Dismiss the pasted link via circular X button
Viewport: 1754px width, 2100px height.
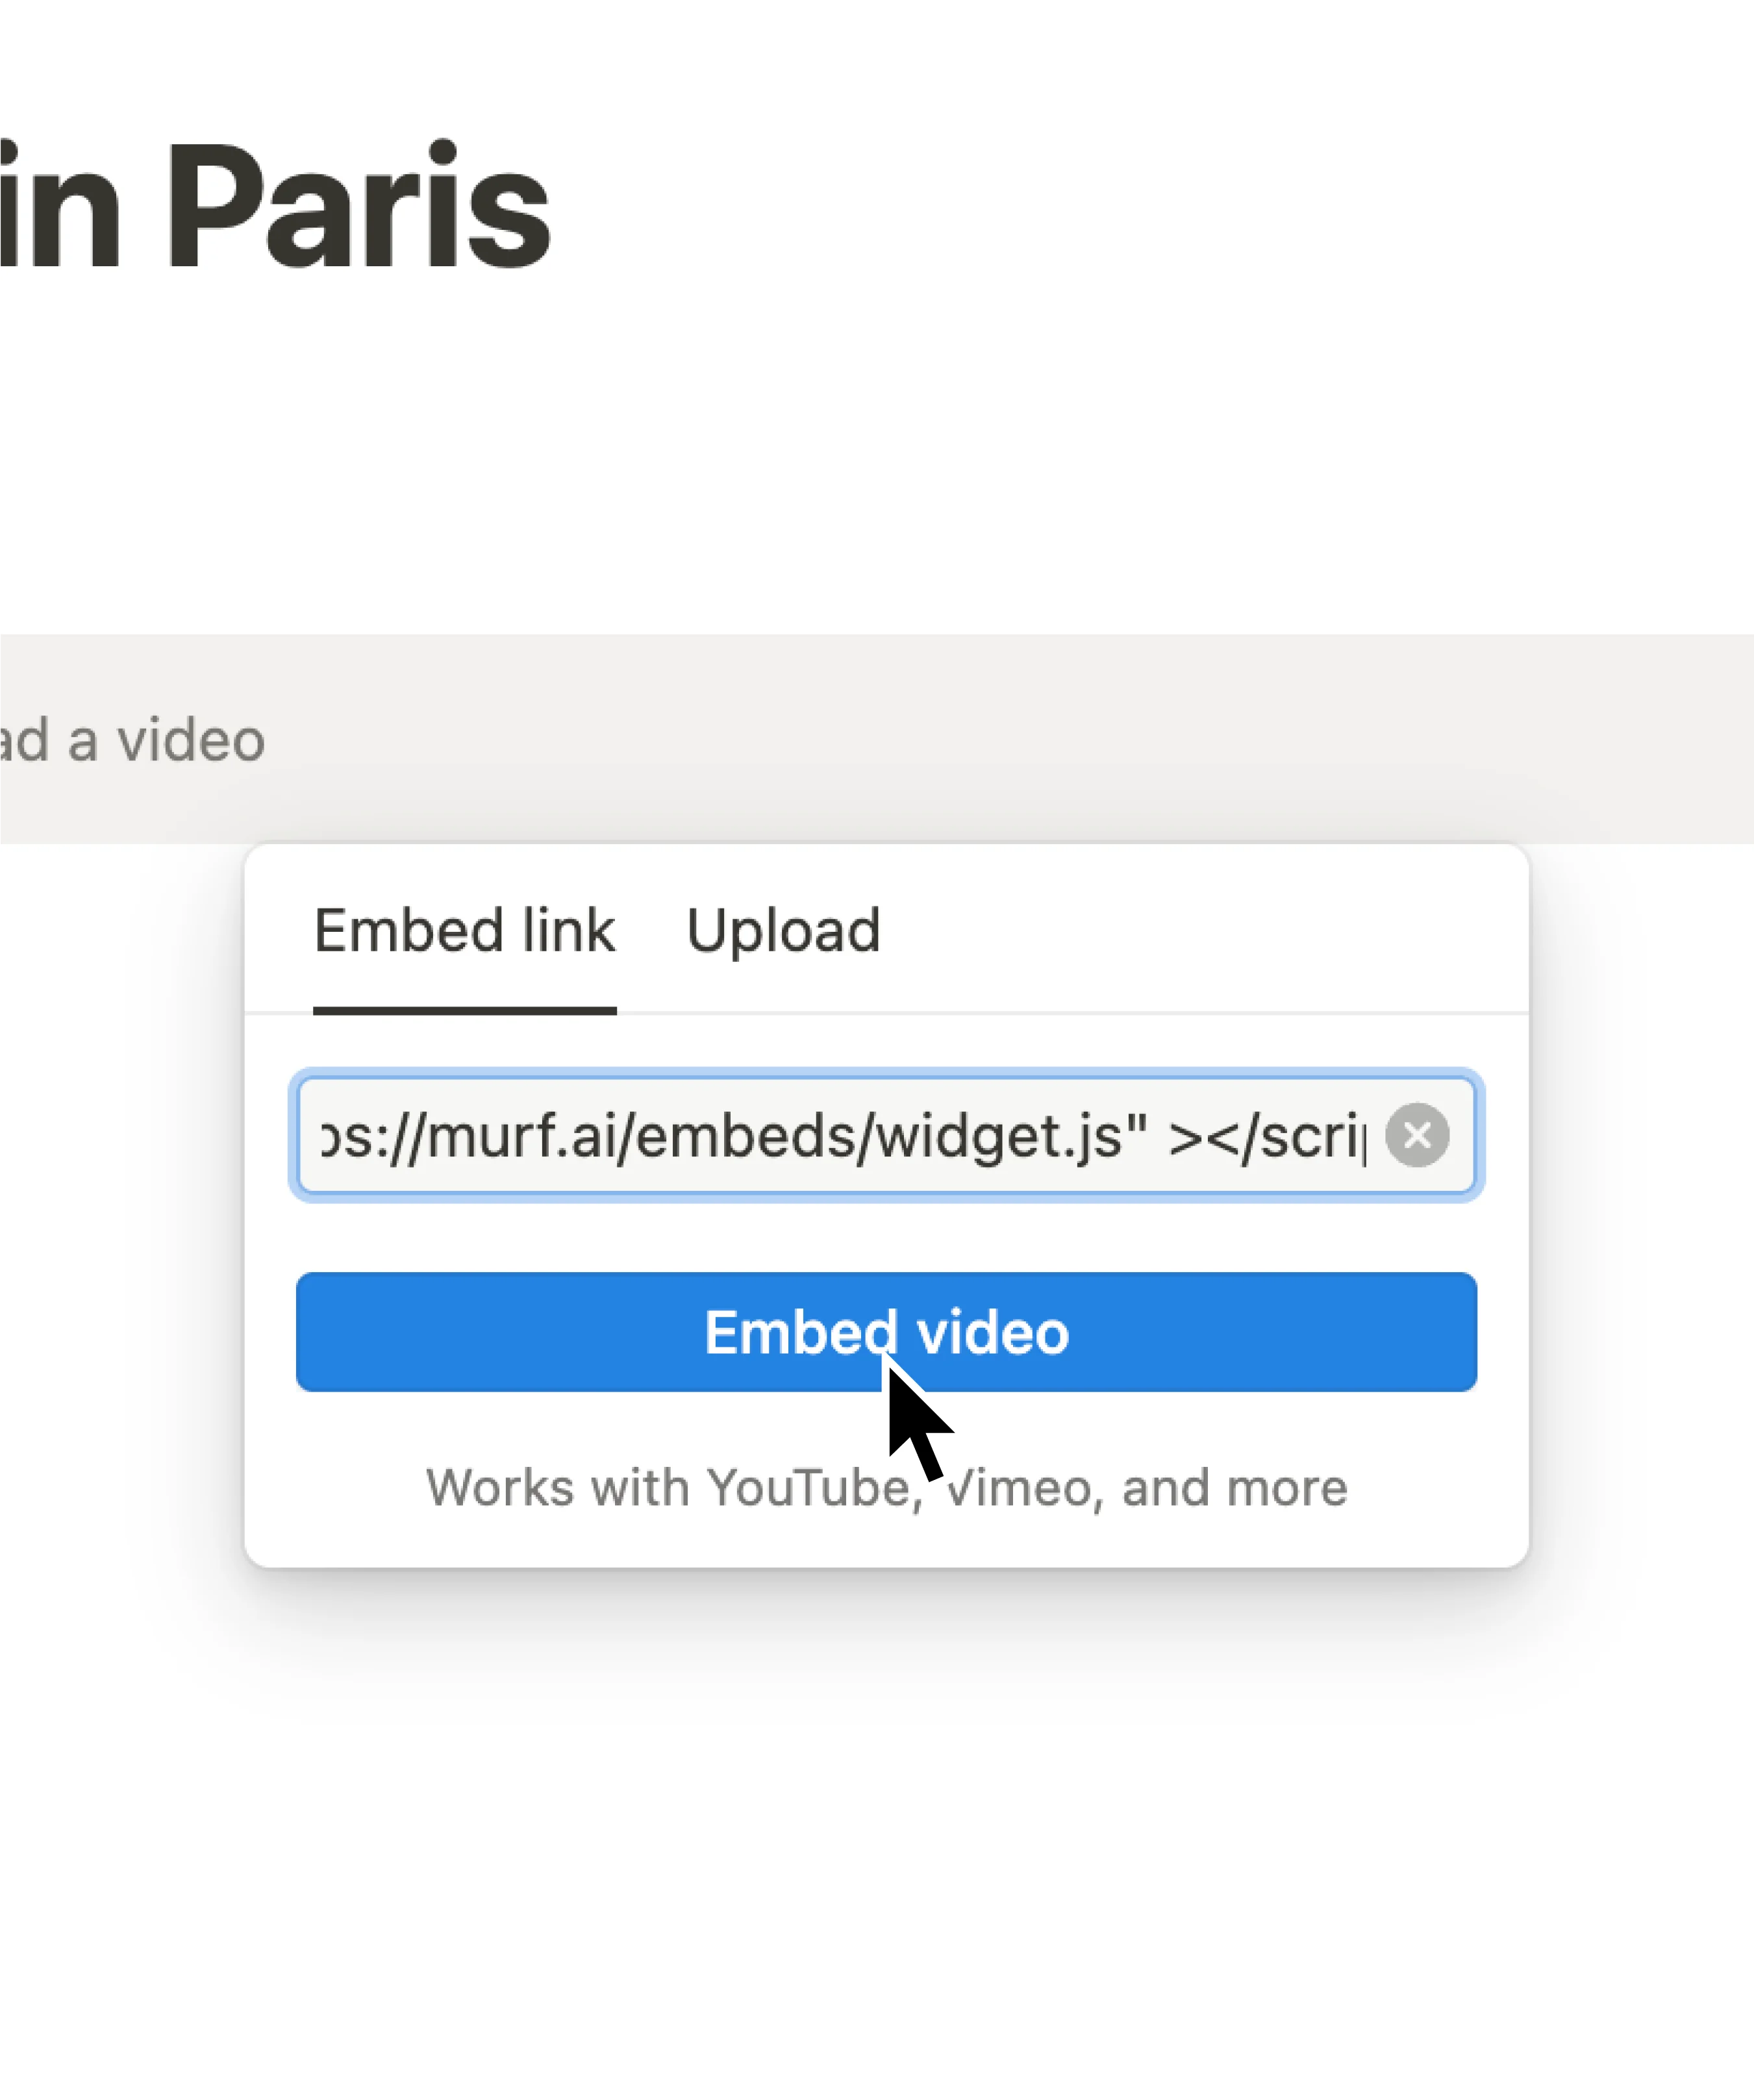(1417, 1133)
